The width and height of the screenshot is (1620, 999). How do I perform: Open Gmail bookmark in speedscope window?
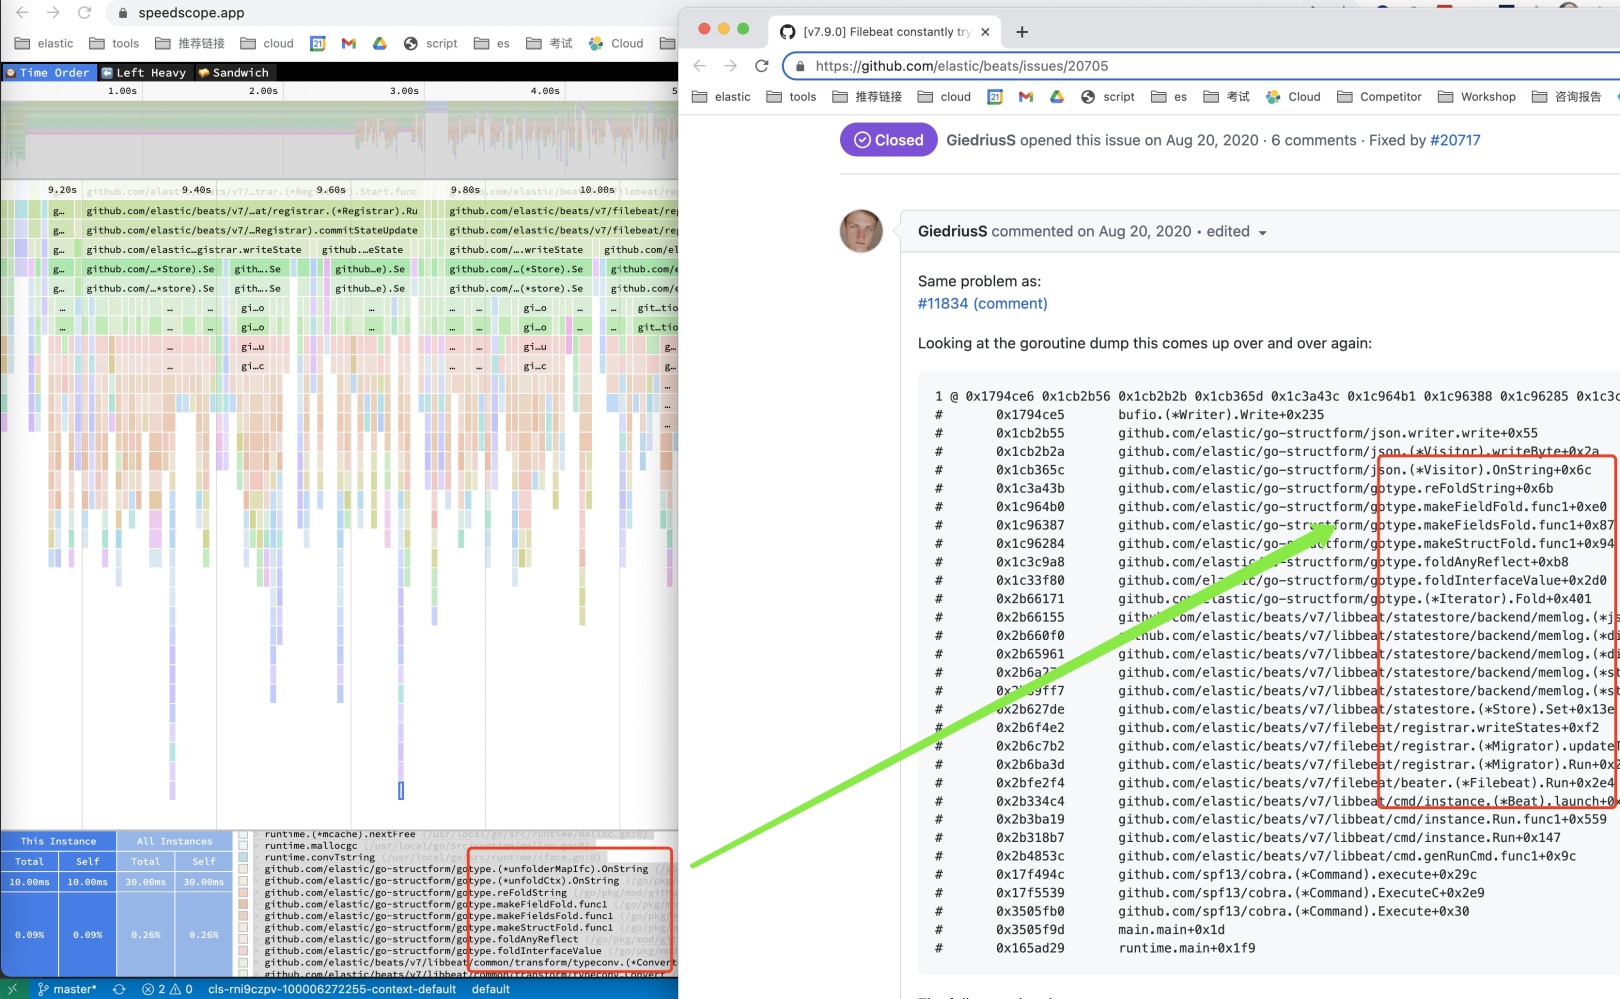click(349, 43)
